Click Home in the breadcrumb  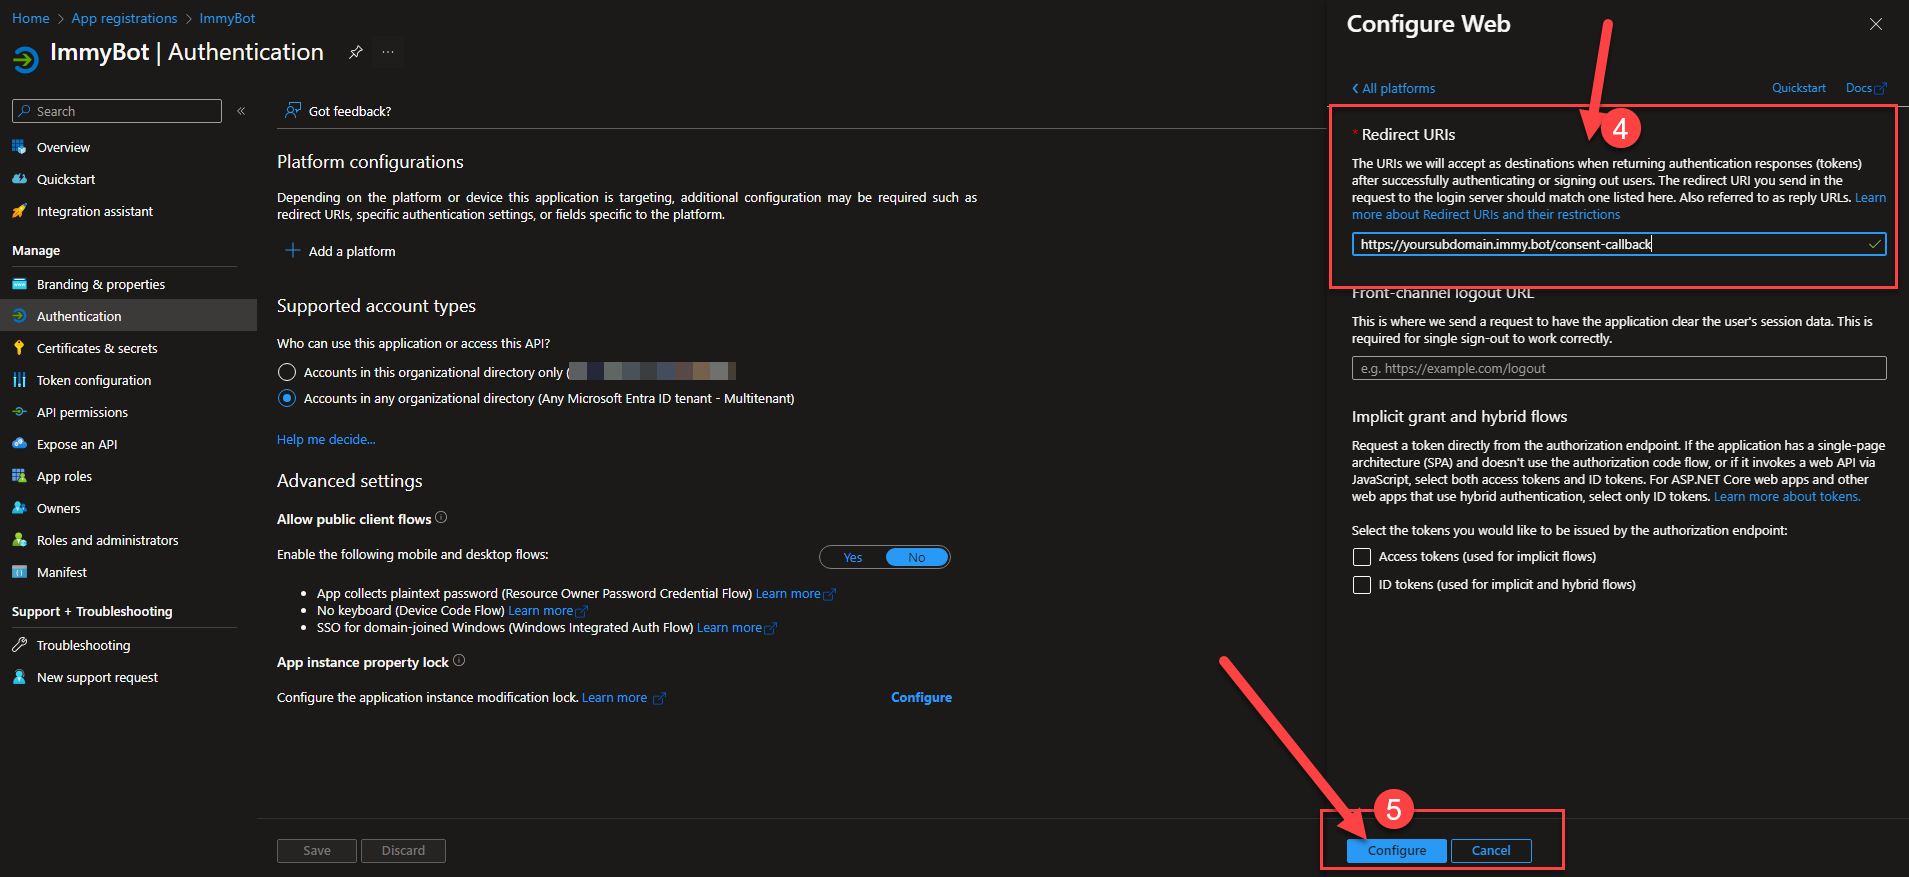31,18
